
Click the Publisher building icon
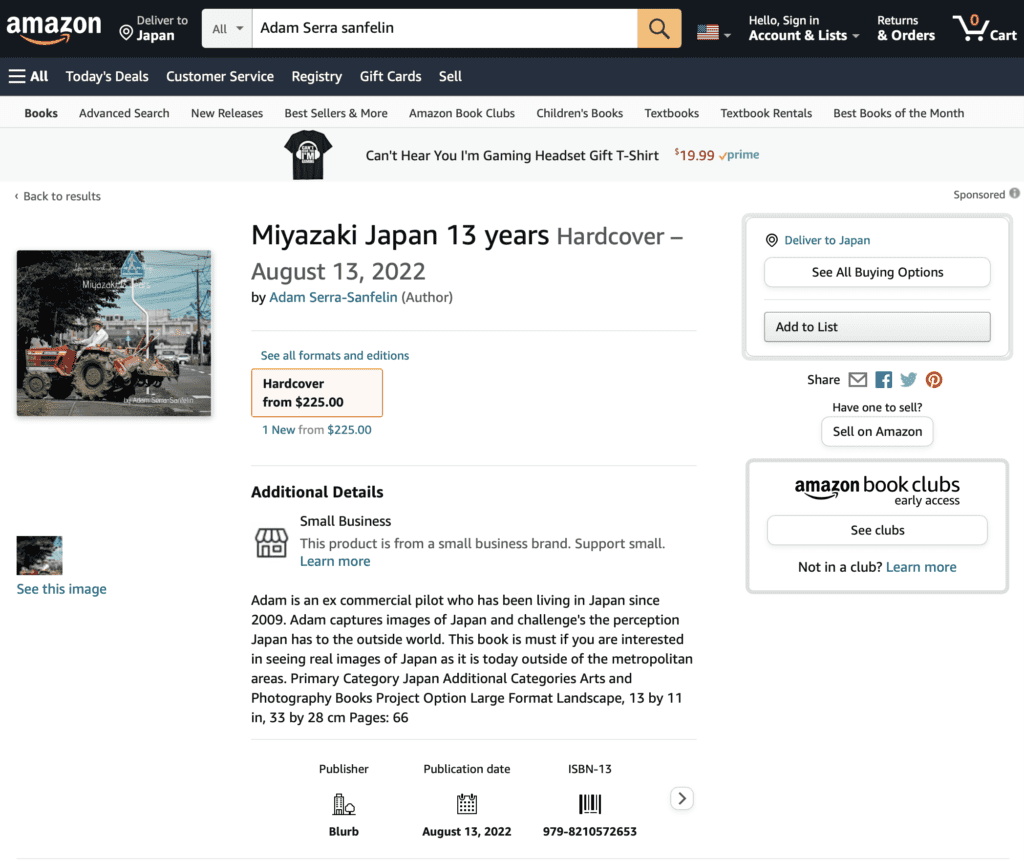coord(344,804)
